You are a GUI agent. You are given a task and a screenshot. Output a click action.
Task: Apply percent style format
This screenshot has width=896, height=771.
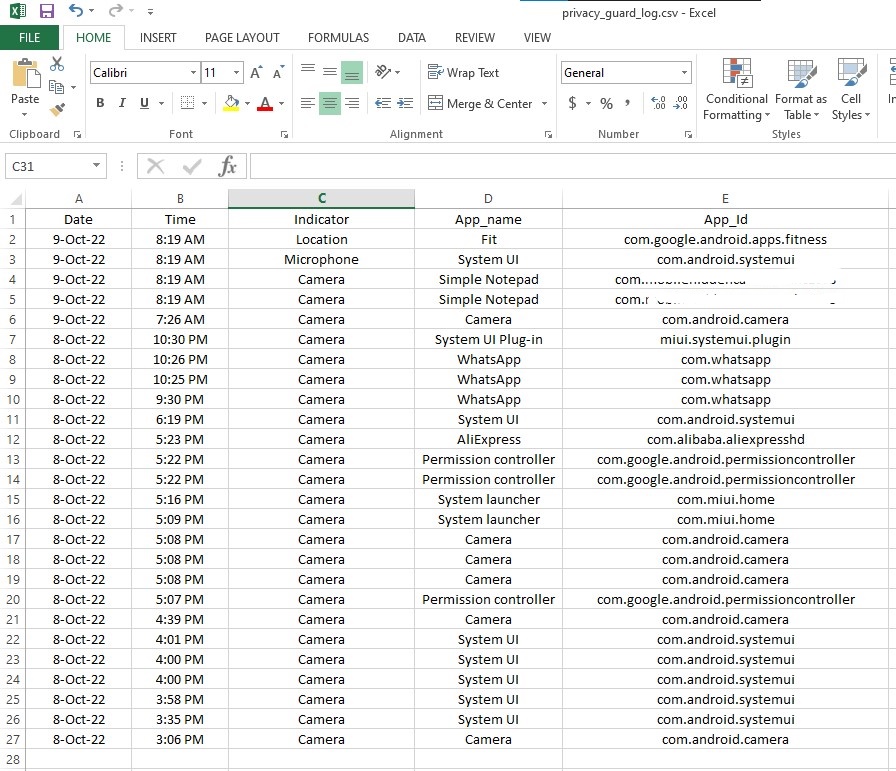tap(606, 103)
